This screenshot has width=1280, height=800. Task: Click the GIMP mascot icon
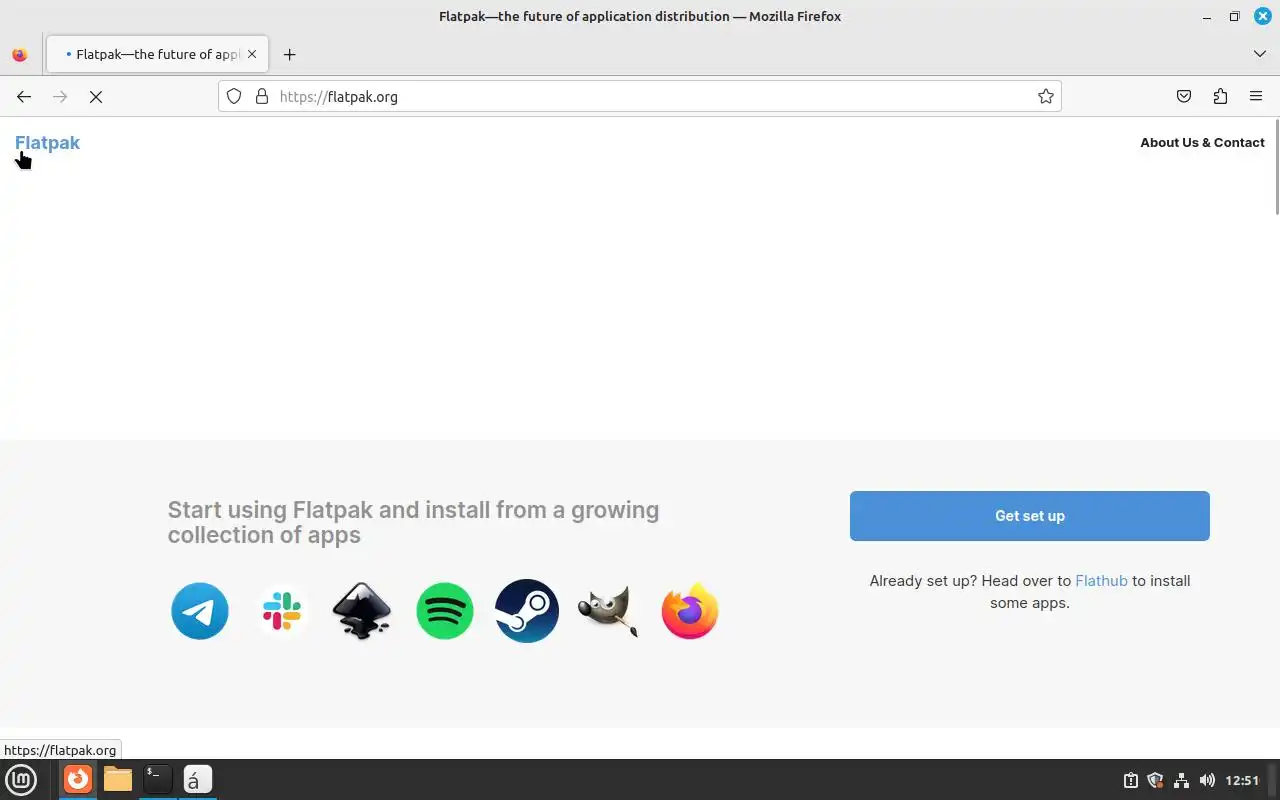pyautogui.click(x=608, y=611)
